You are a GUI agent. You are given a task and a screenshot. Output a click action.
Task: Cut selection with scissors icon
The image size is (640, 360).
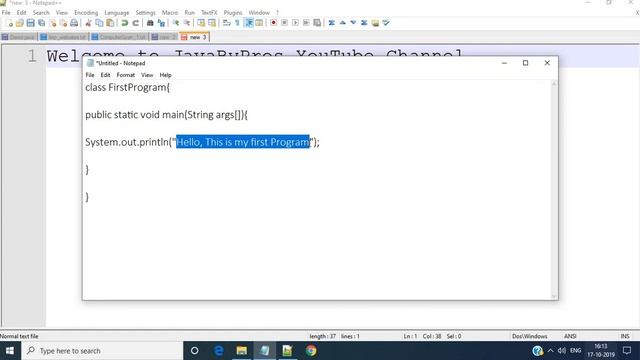pos(88,23)
